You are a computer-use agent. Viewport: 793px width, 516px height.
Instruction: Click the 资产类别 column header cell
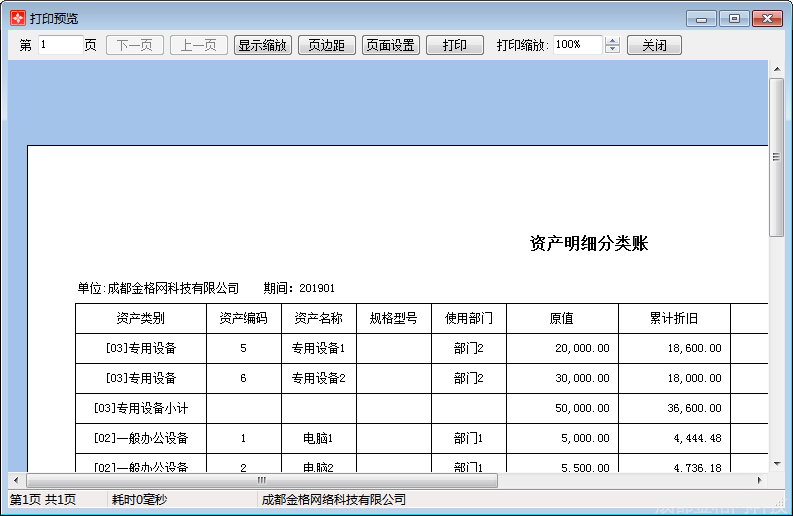(141, 319)
